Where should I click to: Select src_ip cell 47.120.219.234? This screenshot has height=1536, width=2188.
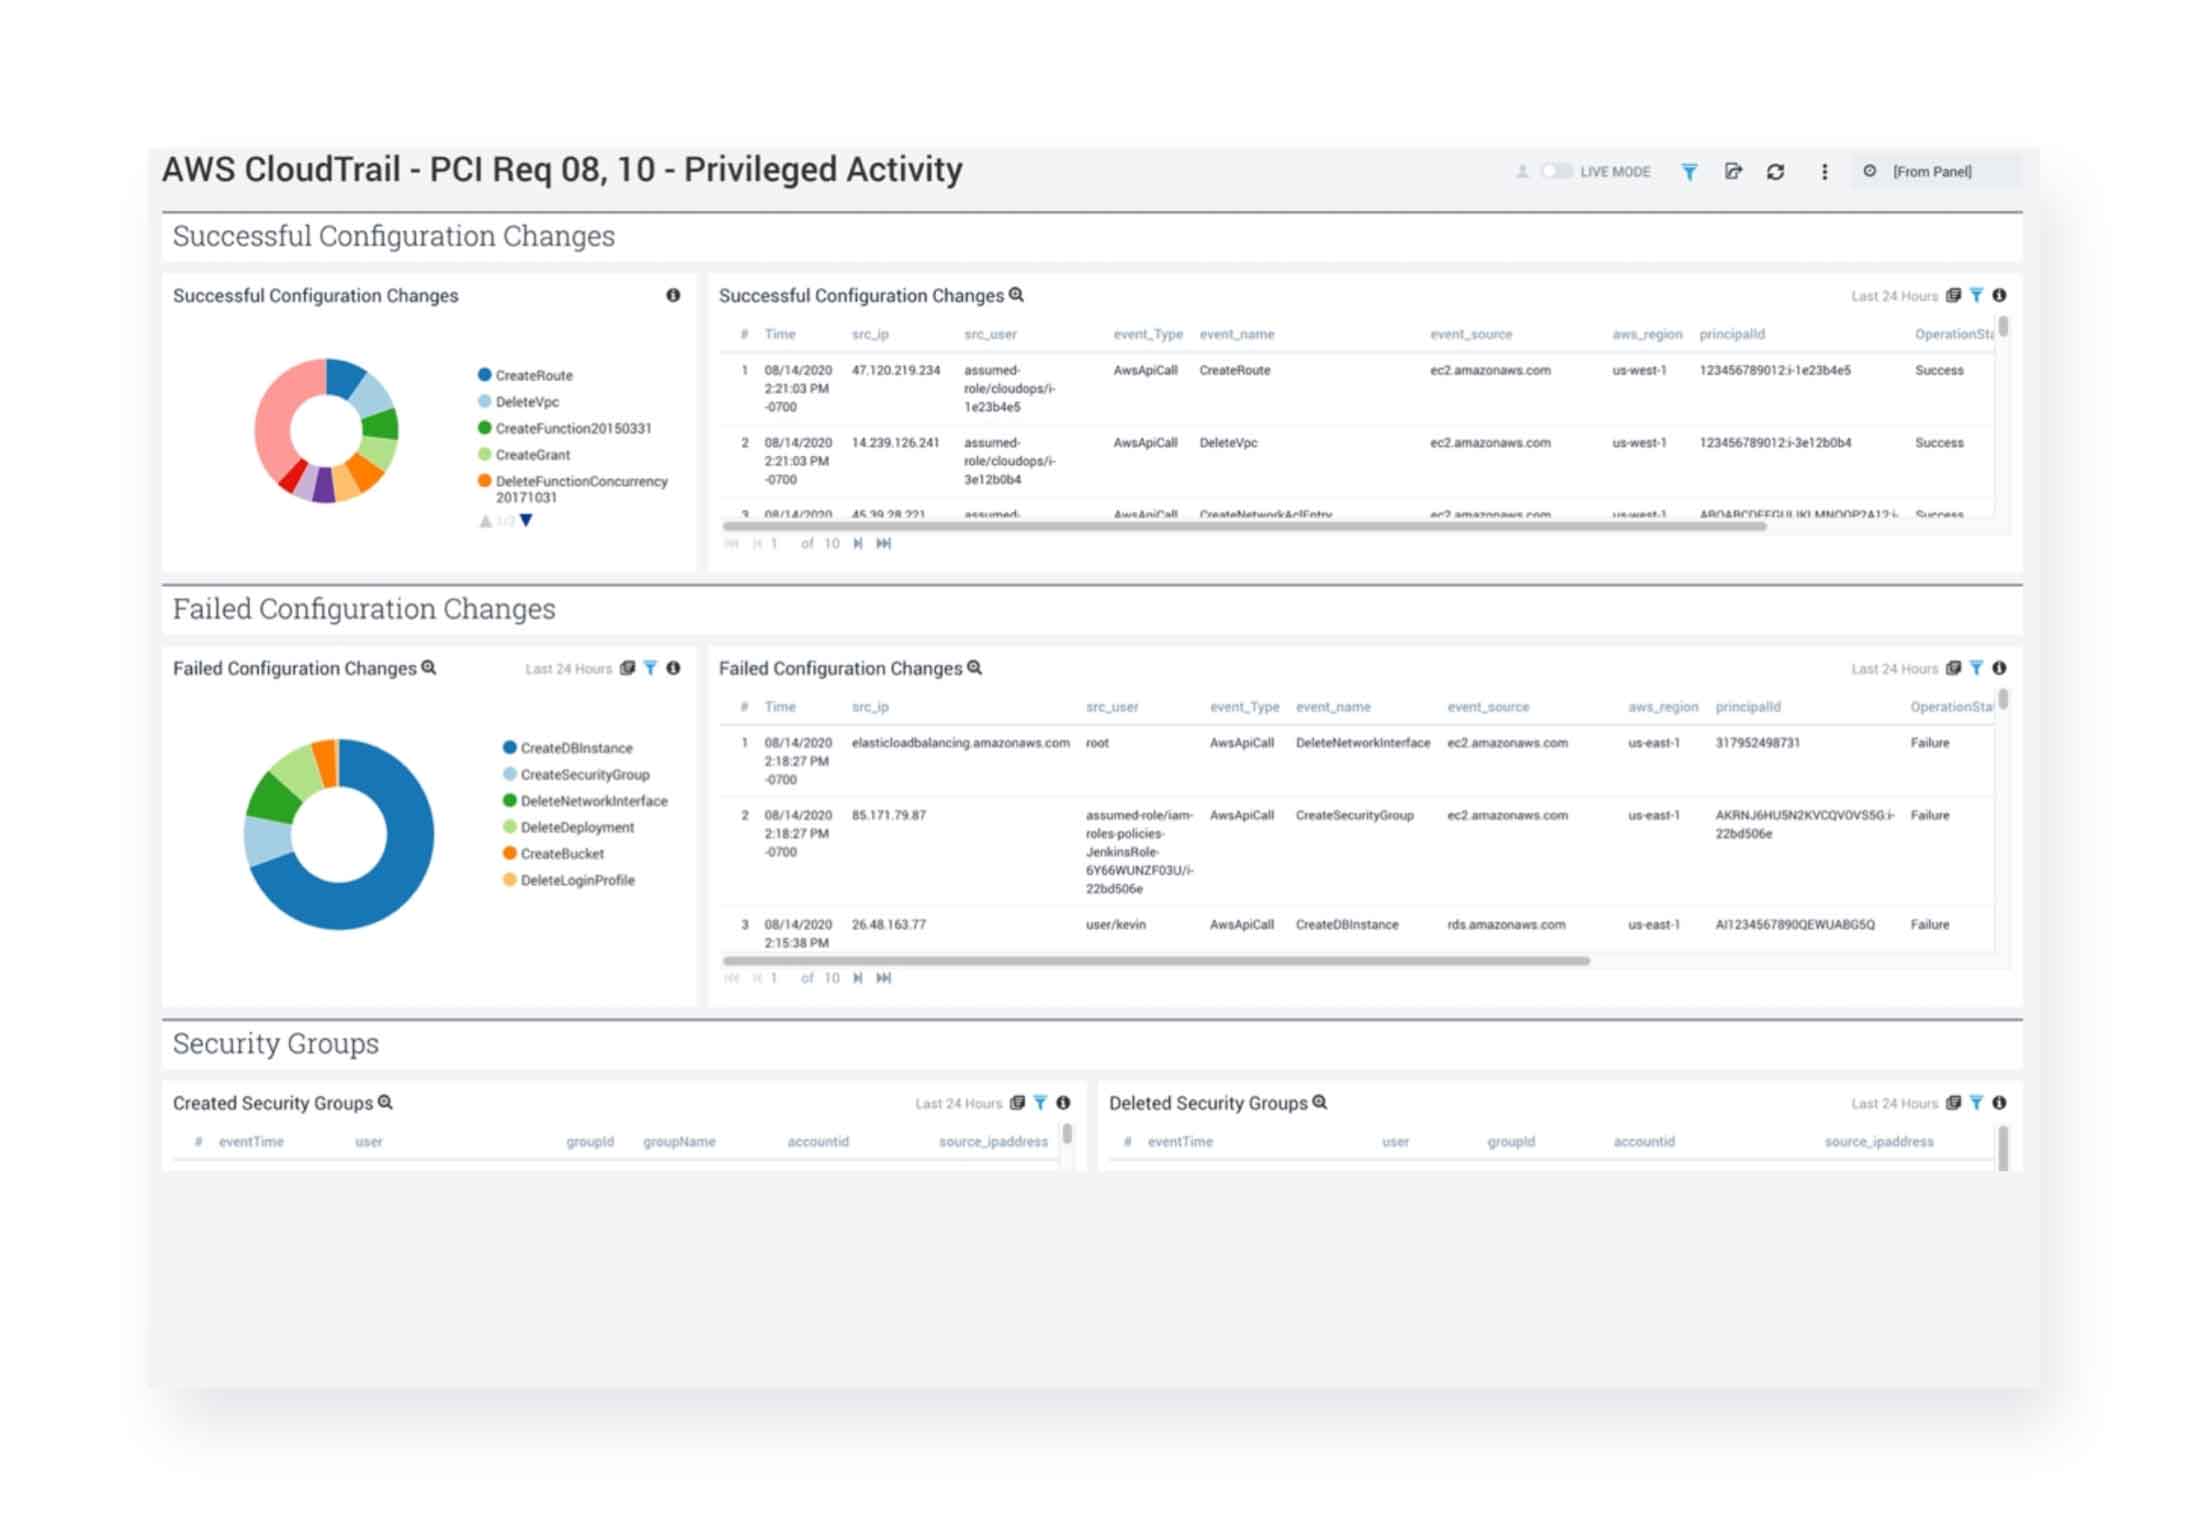[896, 371]
